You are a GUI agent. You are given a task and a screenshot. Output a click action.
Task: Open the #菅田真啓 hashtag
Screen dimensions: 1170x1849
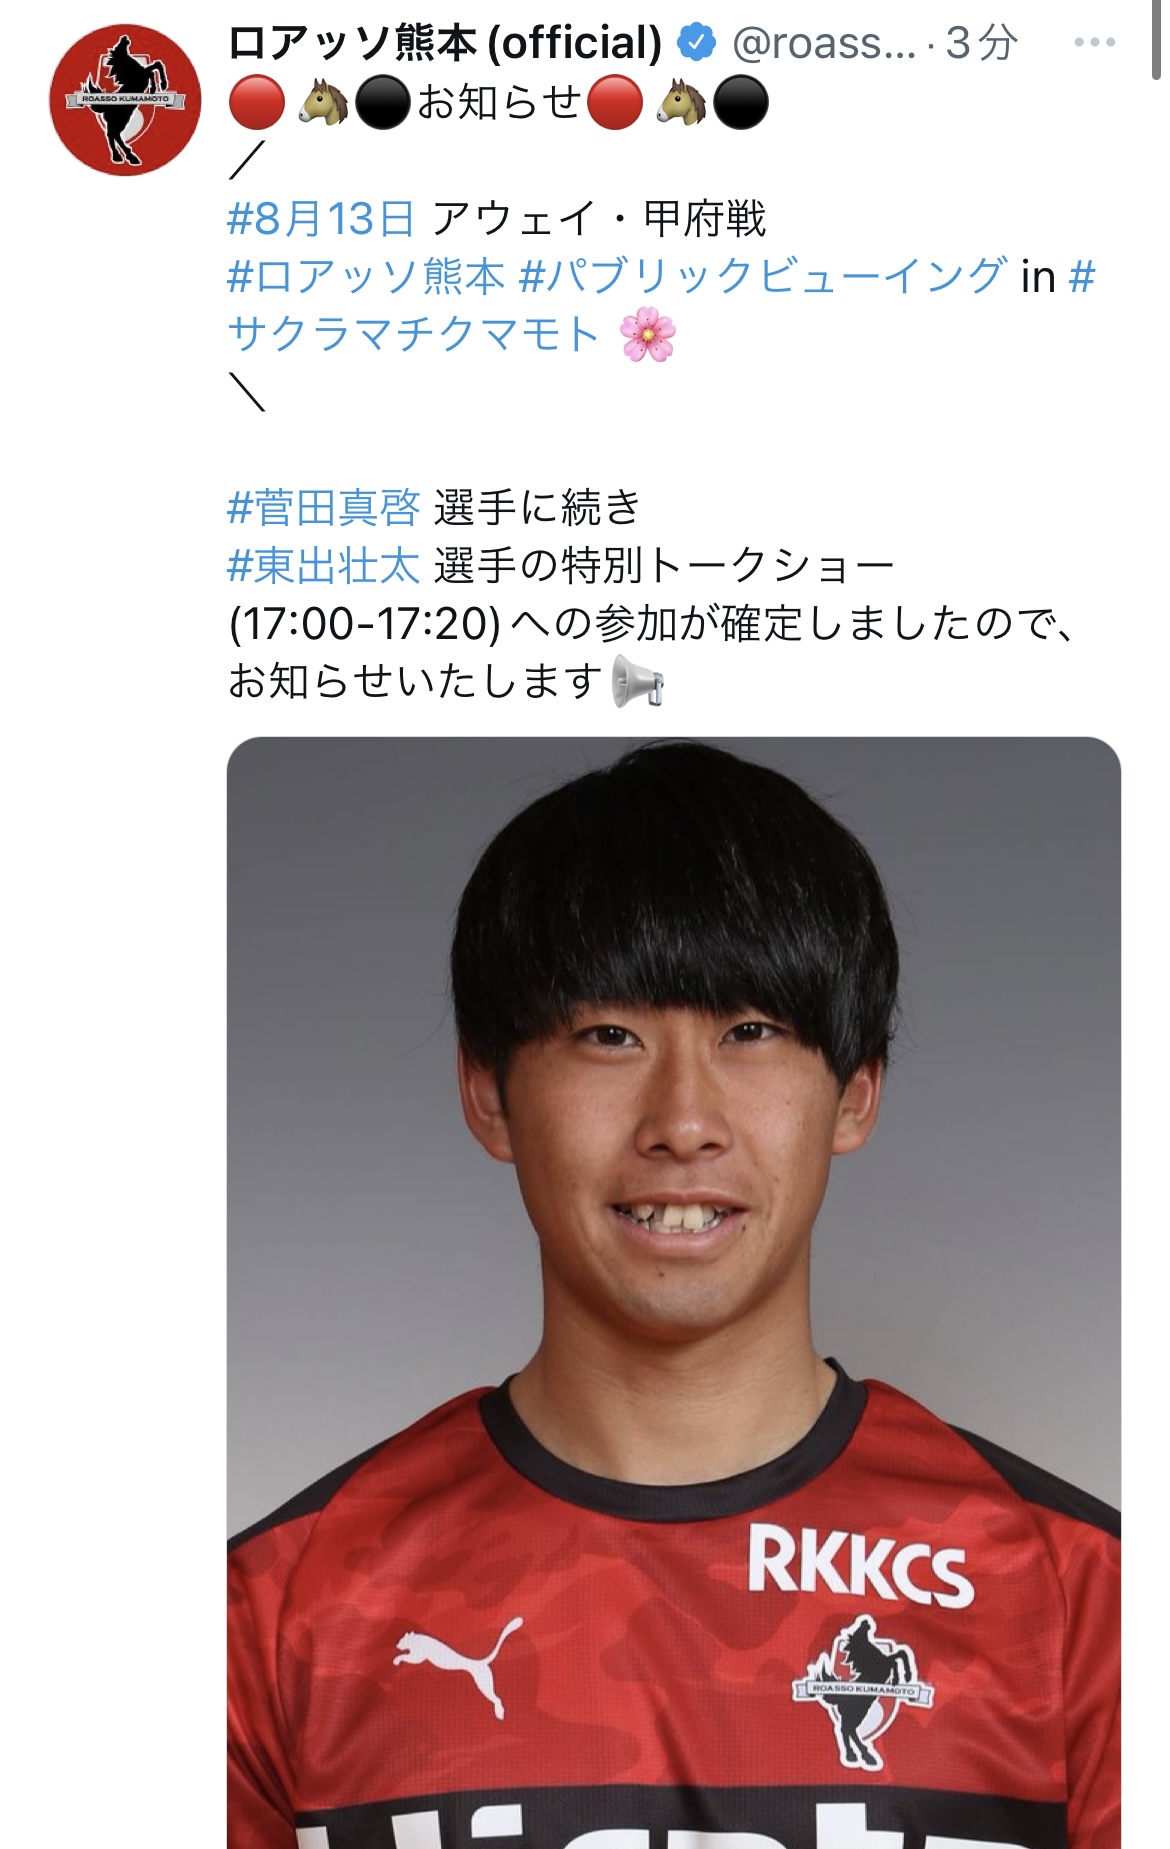point(324,508)
